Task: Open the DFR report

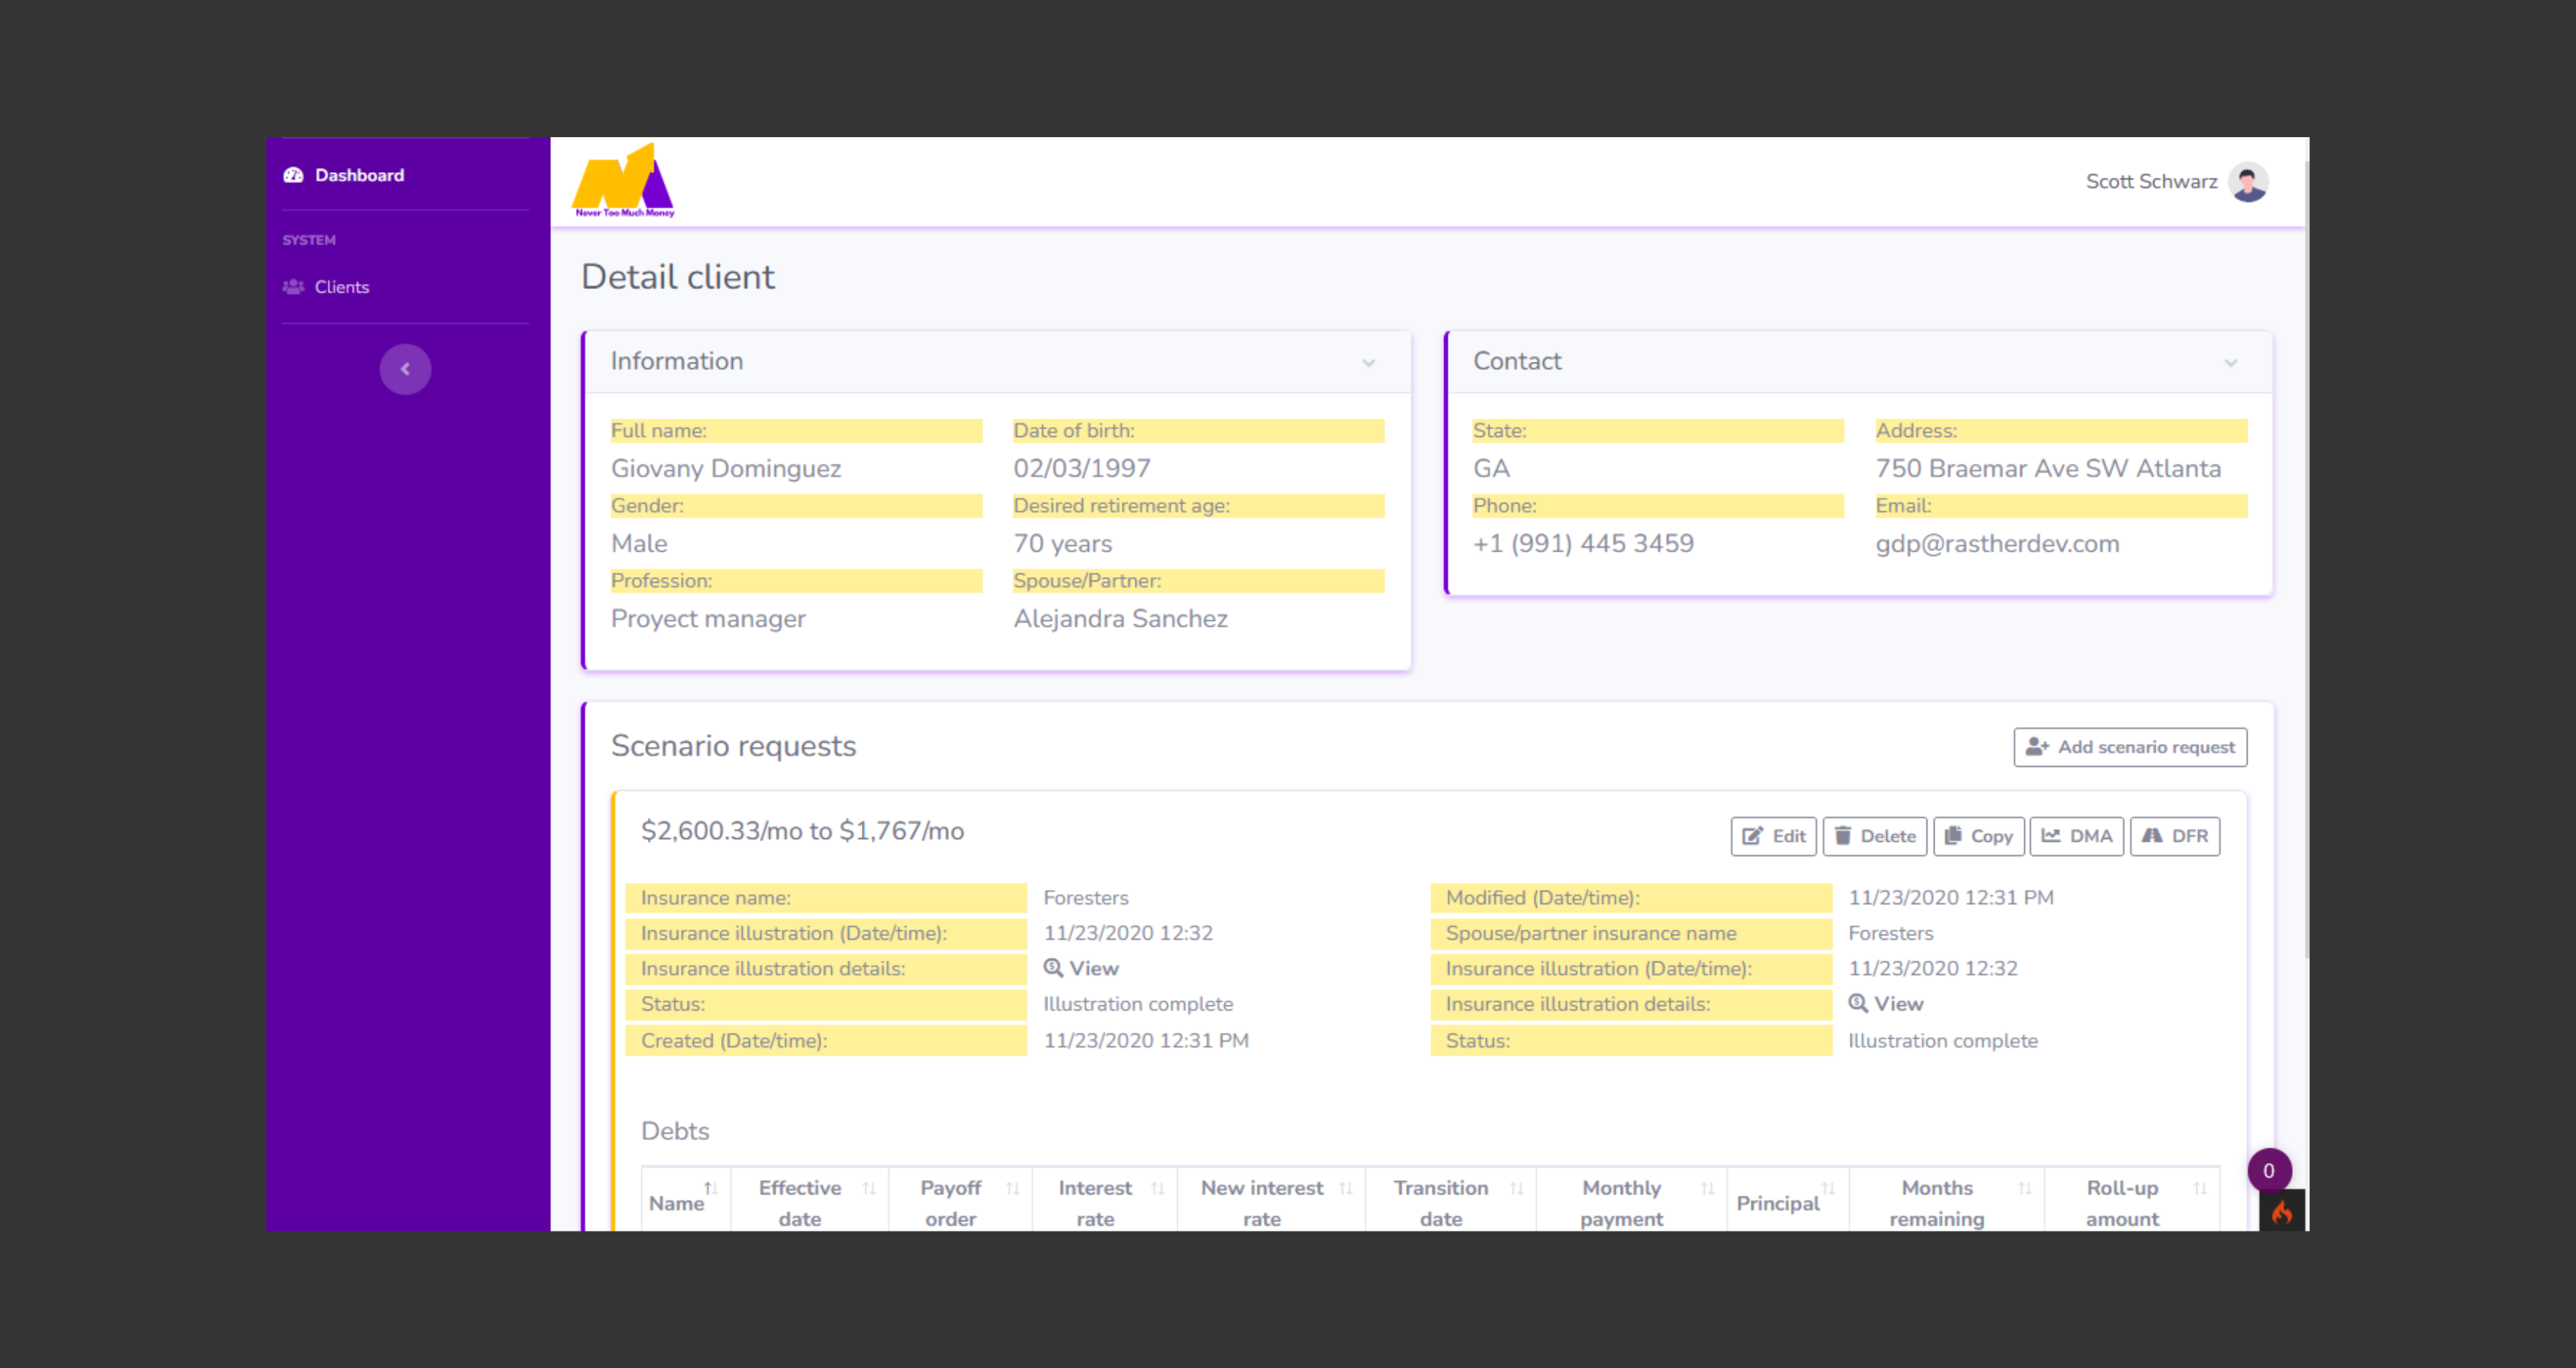Action: [2174, 836]
